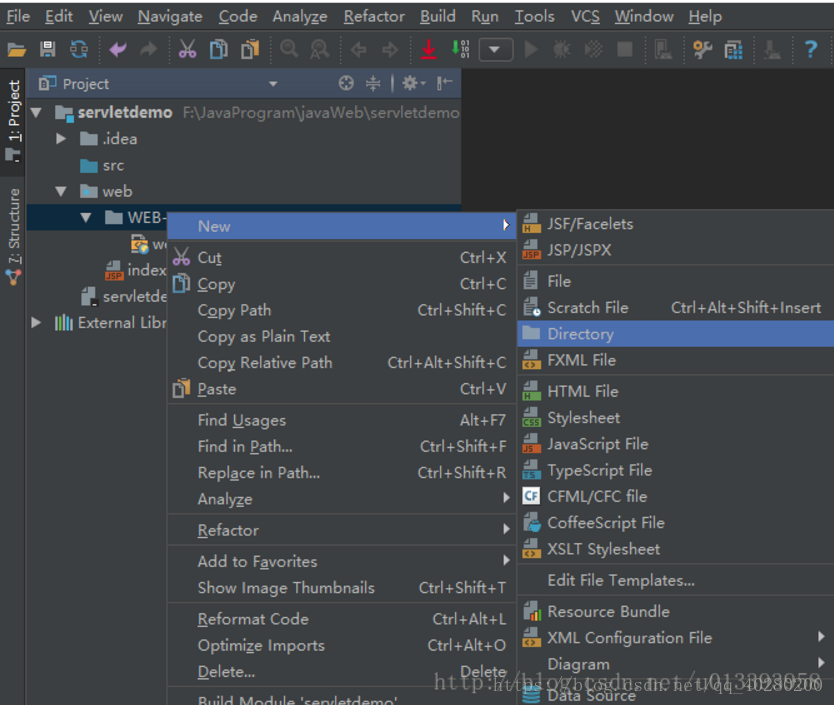Click the Cut scissors toolbar icon
The height and width of the screenshot is (705, 834).
click(187, 49)
